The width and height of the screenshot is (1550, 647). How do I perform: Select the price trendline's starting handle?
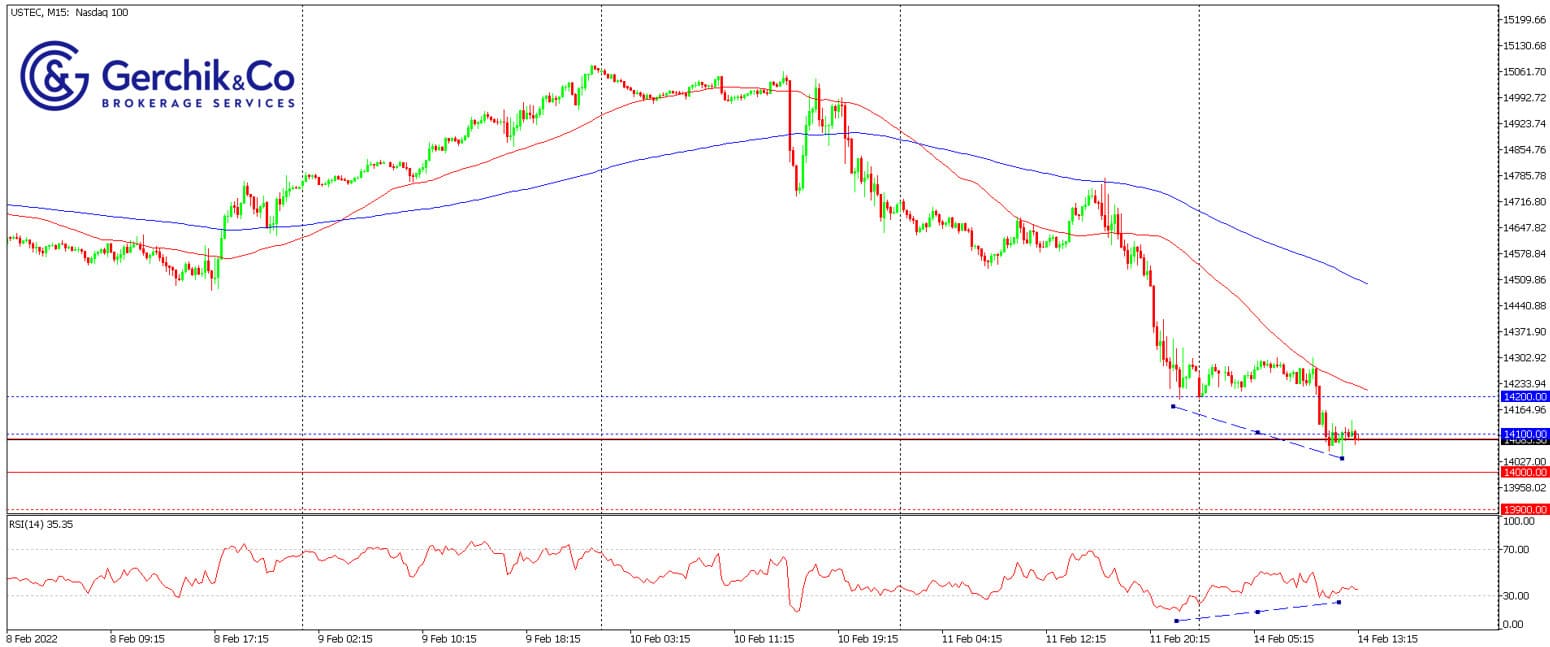[x=1172, y=406]
